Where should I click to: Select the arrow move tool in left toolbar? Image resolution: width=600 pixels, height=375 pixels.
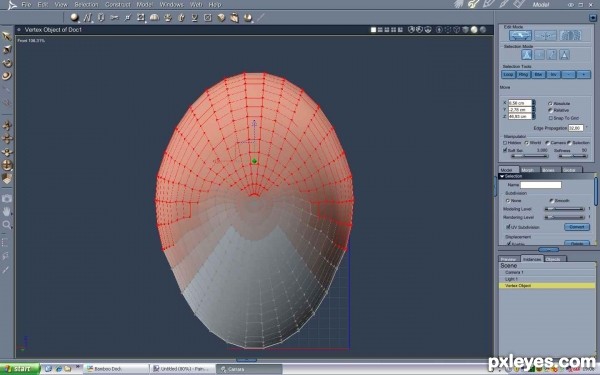[7, 36]
